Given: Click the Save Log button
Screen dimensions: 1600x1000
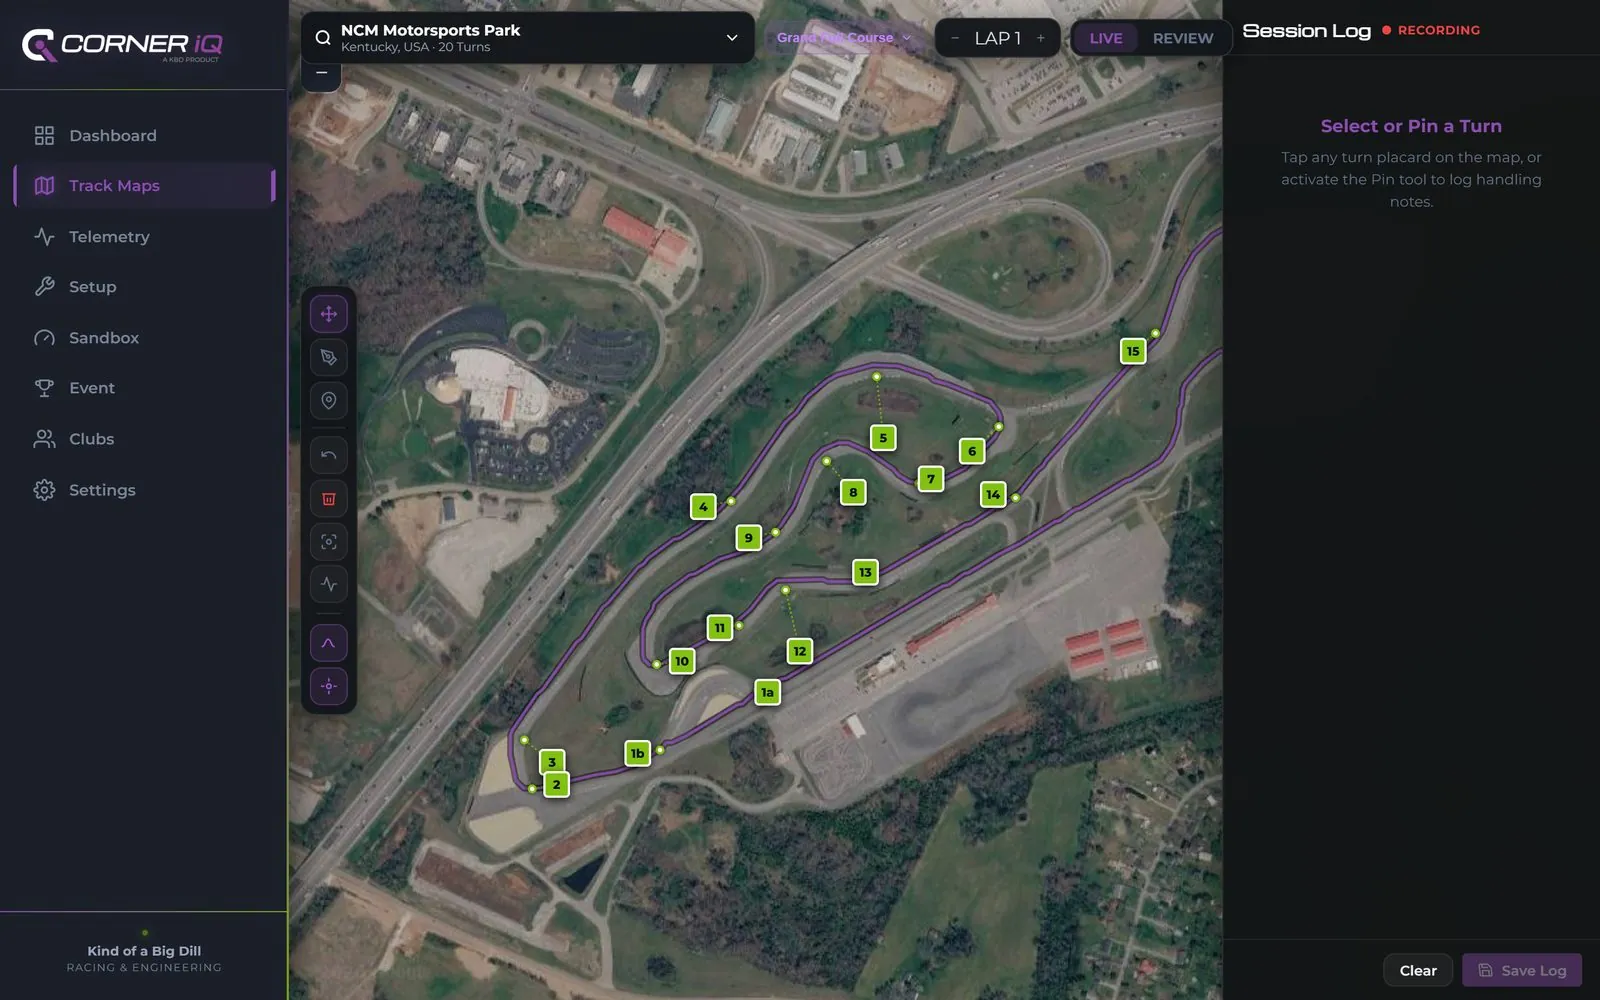Looking at the screenshot, I should click(x=1522, y=970).
